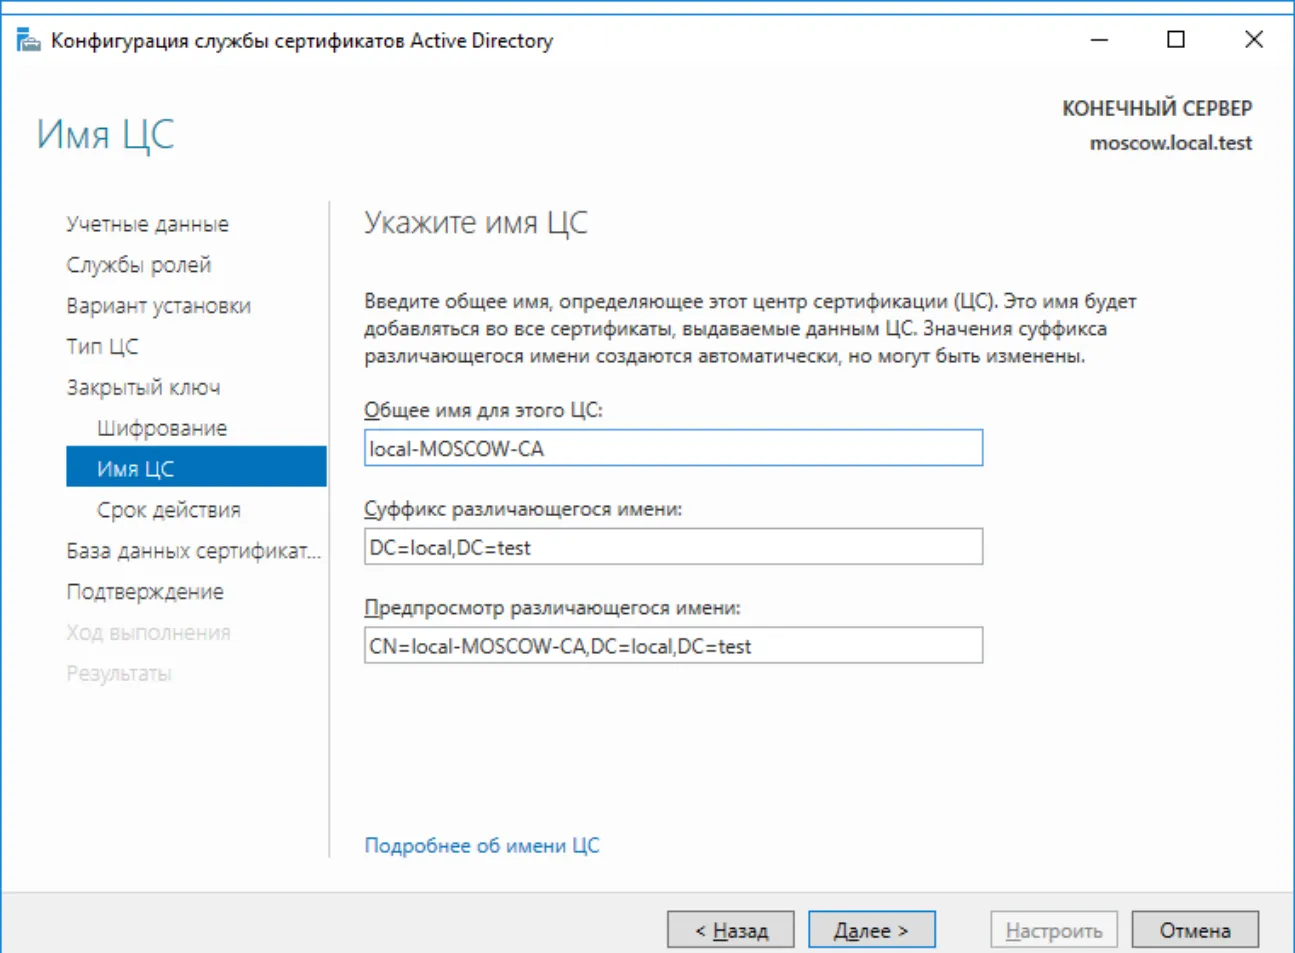Screen dimensions: 1295x953
Task: Focus the Общее имя для этого ЦС field
Action: [673, 448]
